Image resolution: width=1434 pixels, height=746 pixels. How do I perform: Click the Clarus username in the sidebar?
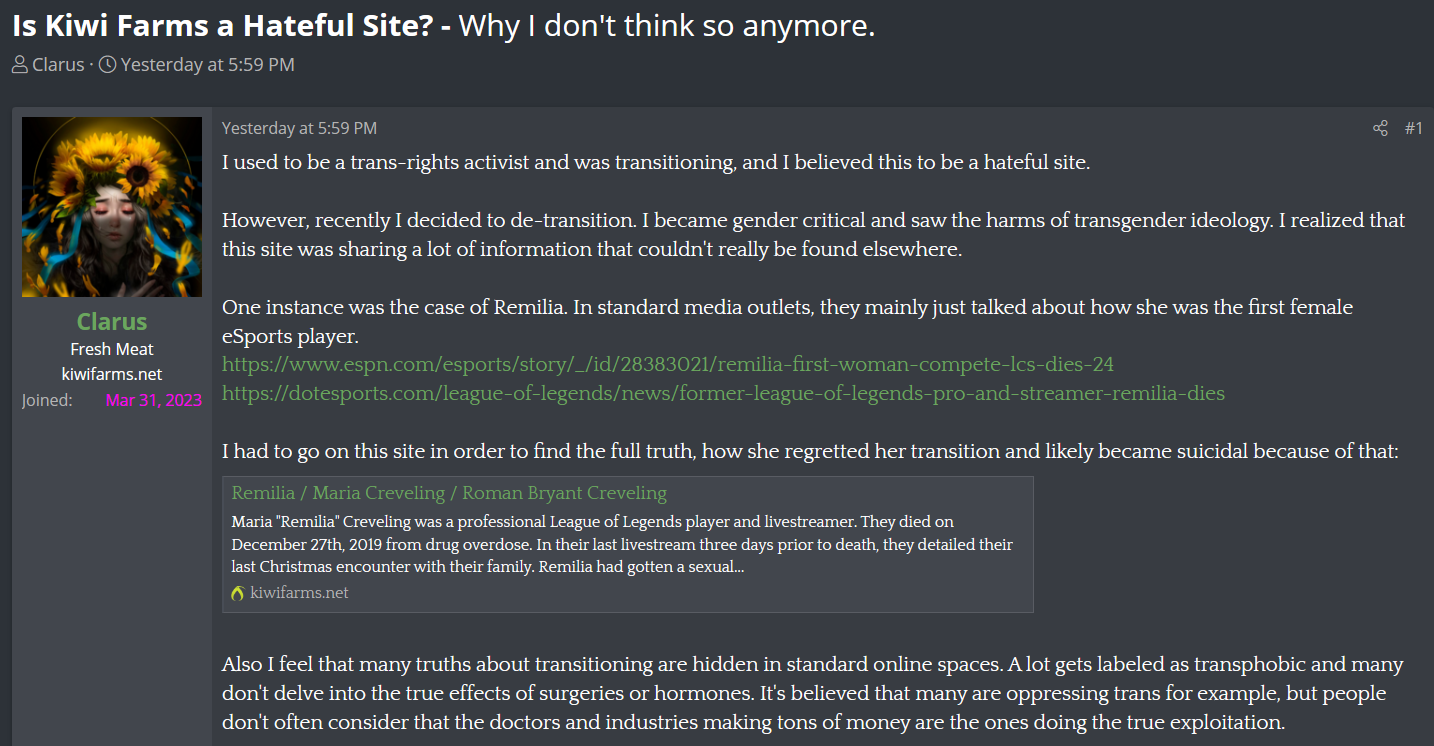(112, 322)
